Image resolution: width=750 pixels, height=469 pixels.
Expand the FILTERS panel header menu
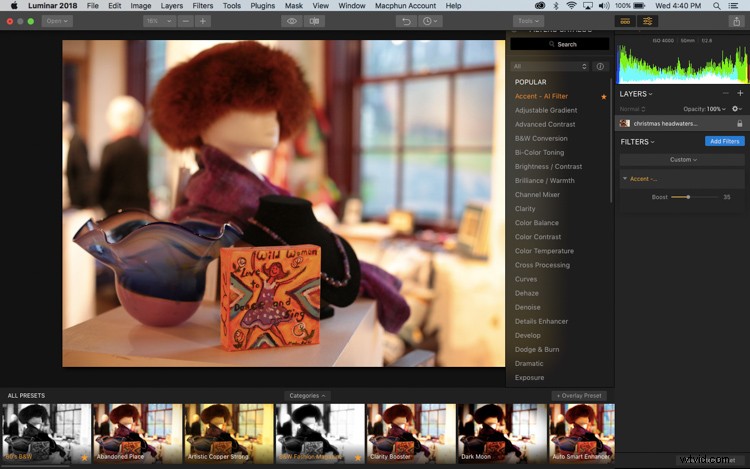point(638,142)
